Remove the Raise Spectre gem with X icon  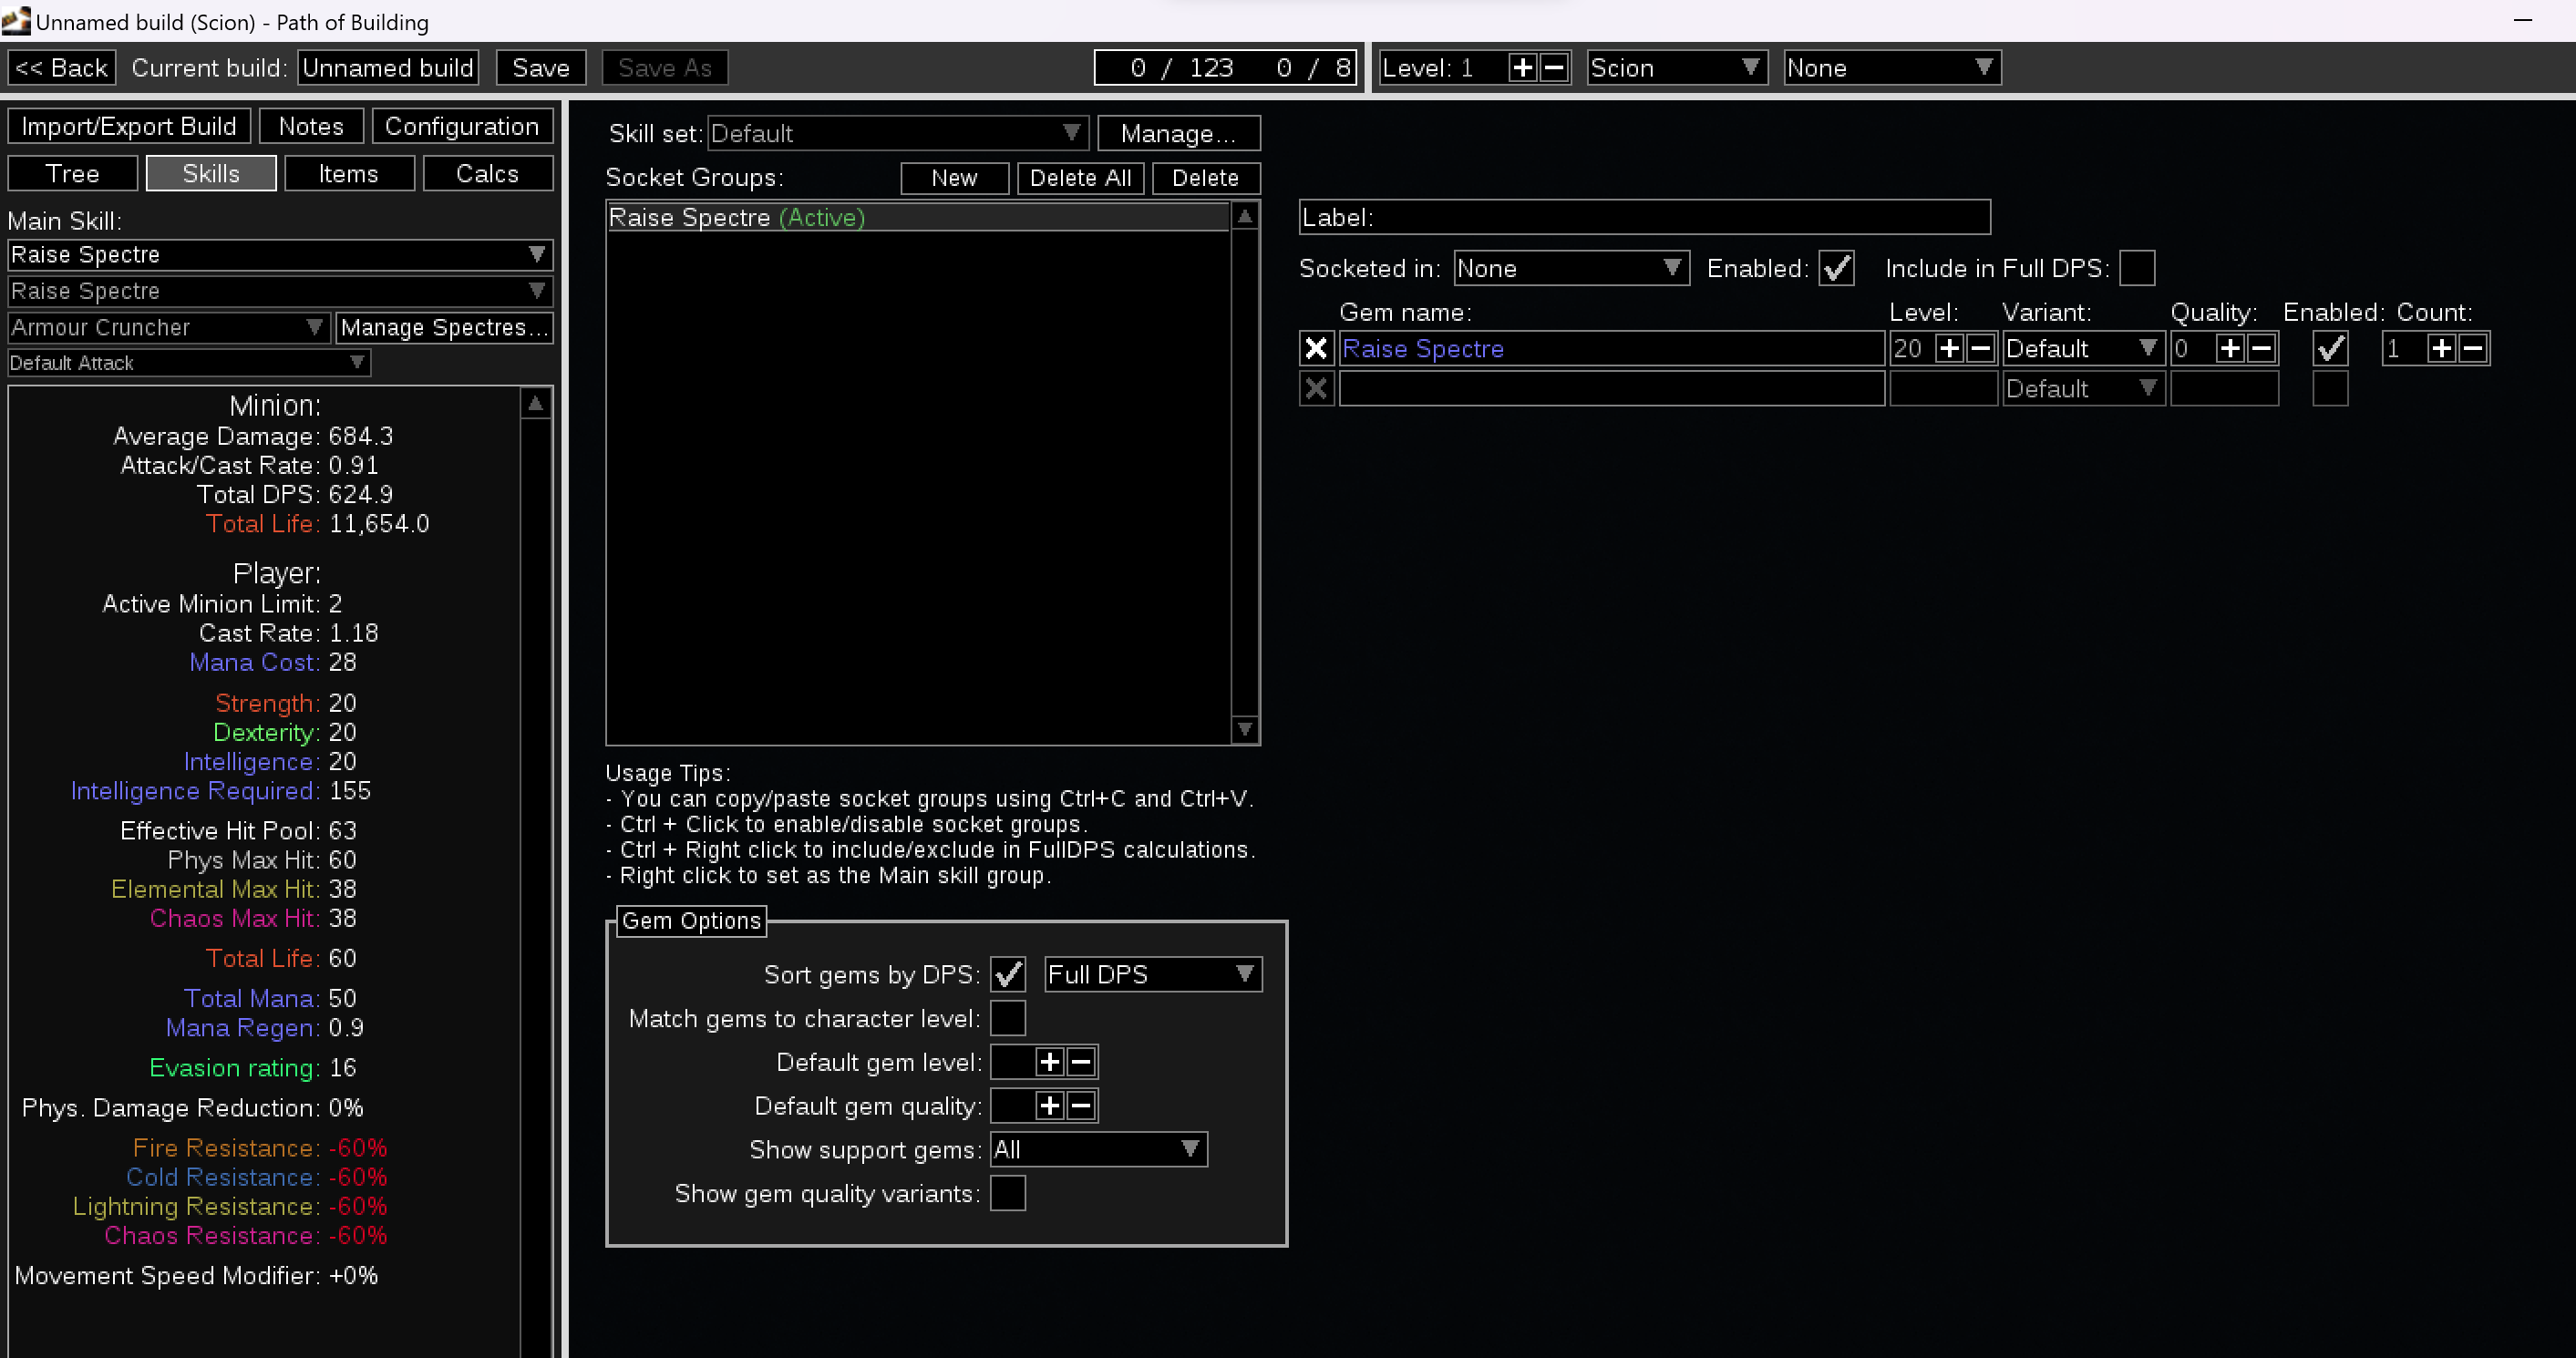click(x=1316, y=349)
